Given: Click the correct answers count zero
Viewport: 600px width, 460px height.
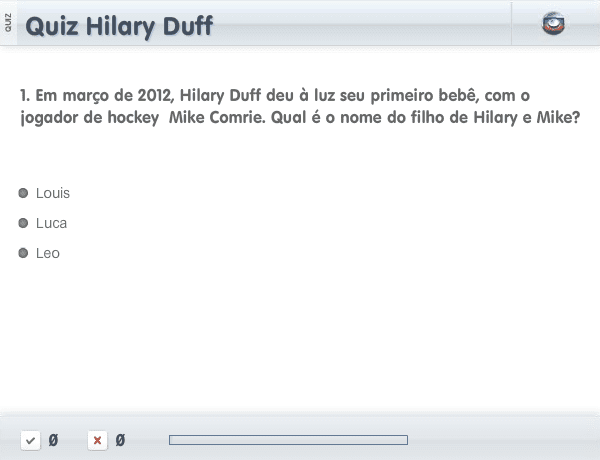Looking at the screenshot, I should click(x=53, y=440).
